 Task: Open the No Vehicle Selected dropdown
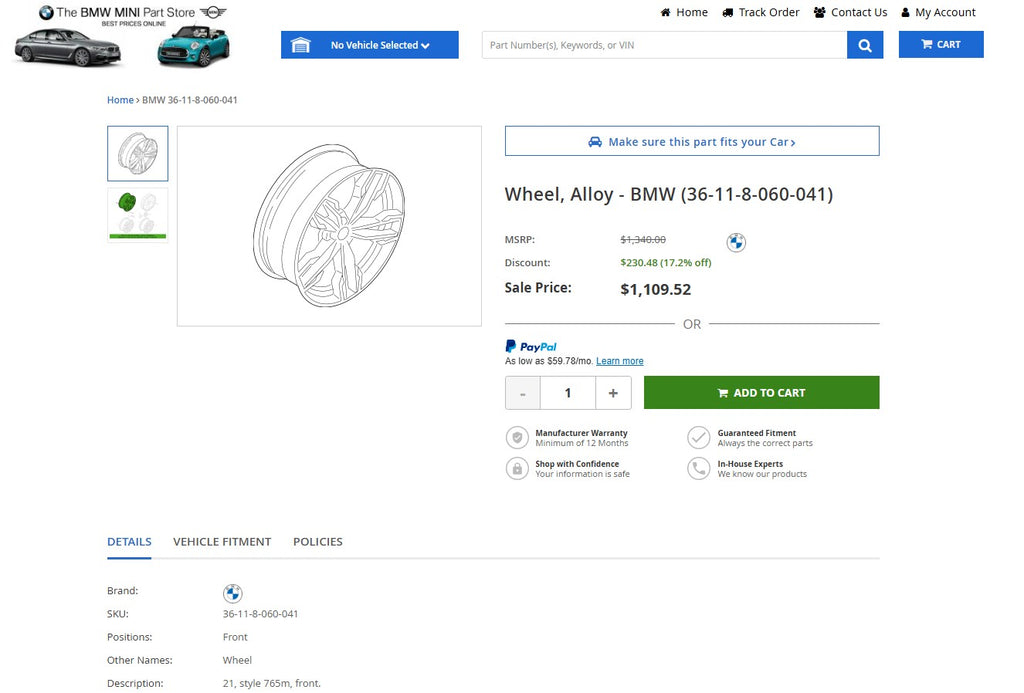point(370,45)
